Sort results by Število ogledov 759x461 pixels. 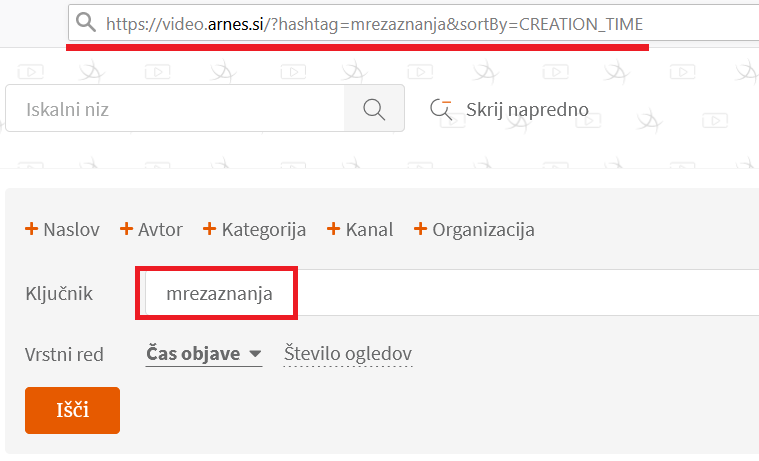click(348, 353)
